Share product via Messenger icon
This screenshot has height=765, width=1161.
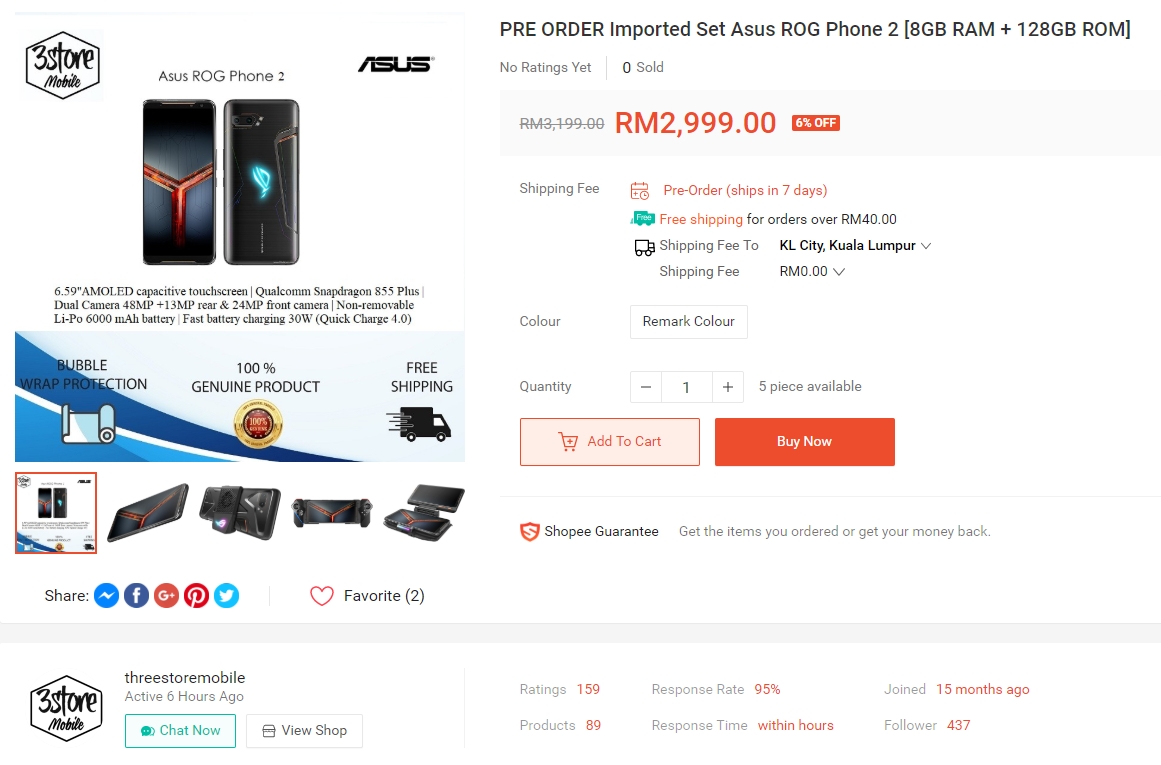[x=107, y=596]
